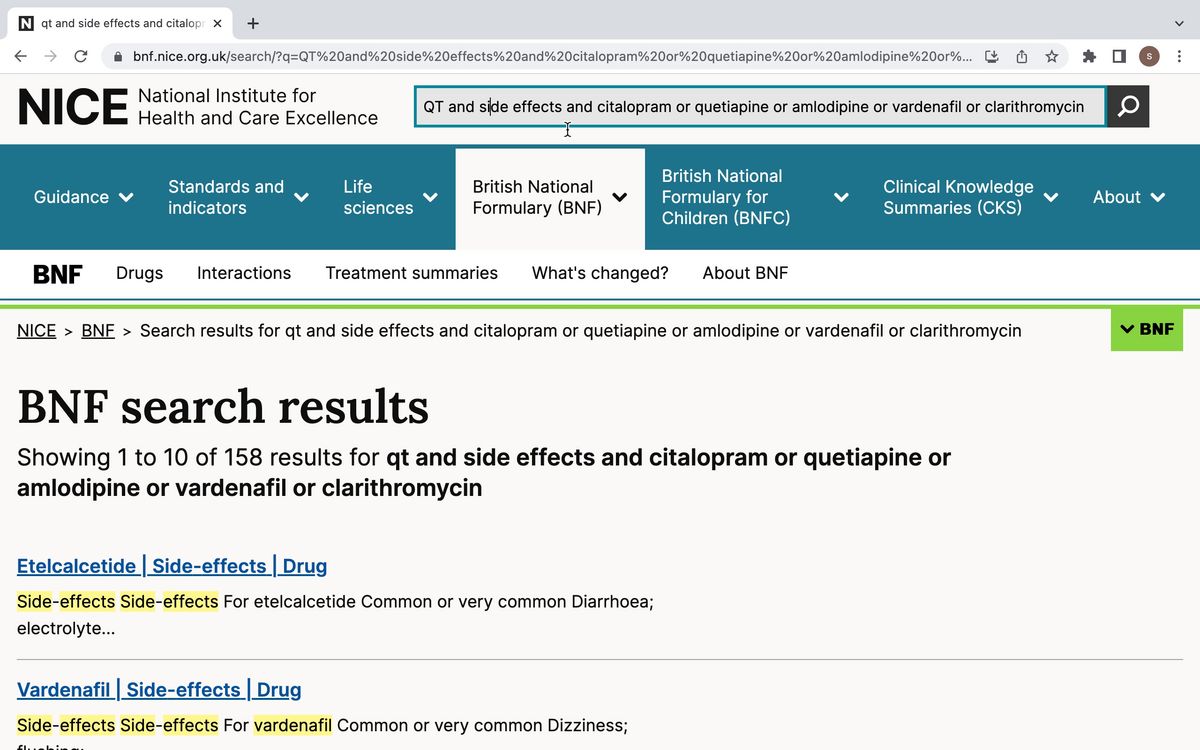Expand the About menu

[x=1129, y=197]
